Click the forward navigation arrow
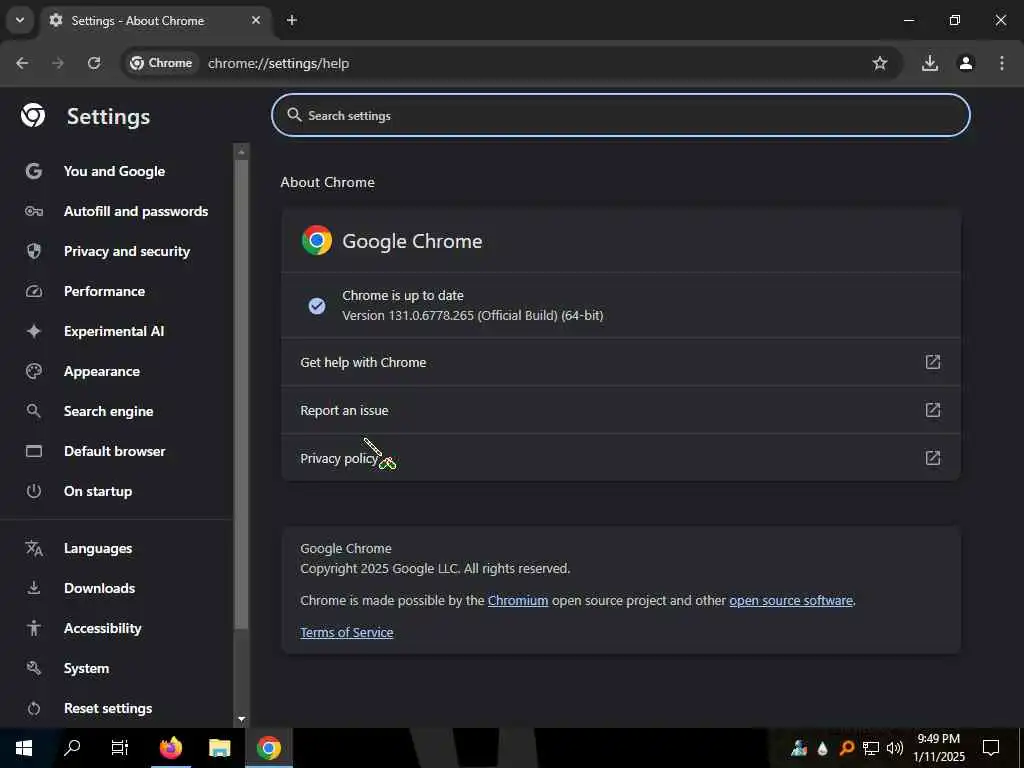Image resolution: width=1024 pixels, height=768 pixels. pos(58,63)
